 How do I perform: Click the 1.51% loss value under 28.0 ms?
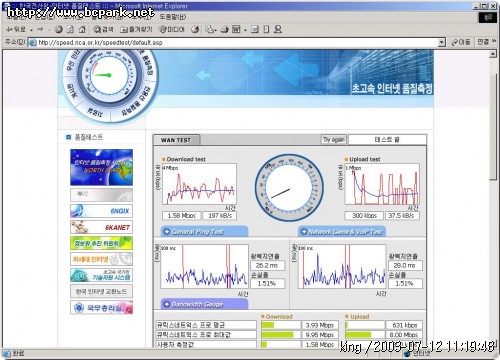click(405, 284)
